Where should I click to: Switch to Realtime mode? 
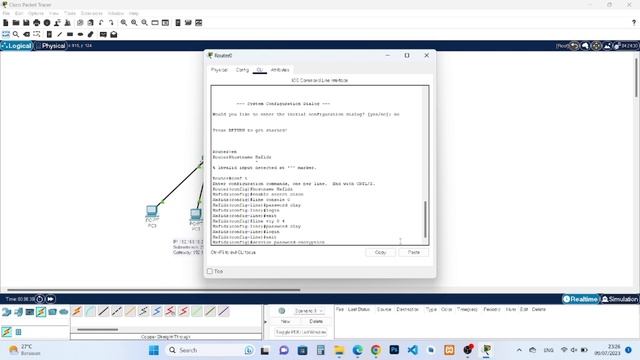tap(580, 299)
